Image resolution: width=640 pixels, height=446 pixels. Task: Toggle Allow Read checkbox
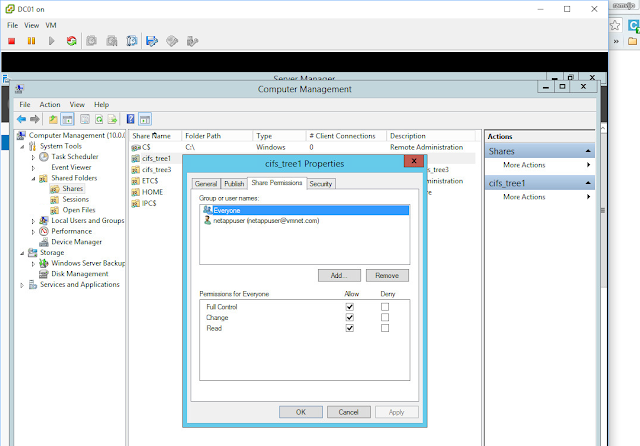(x=349, y=328)
